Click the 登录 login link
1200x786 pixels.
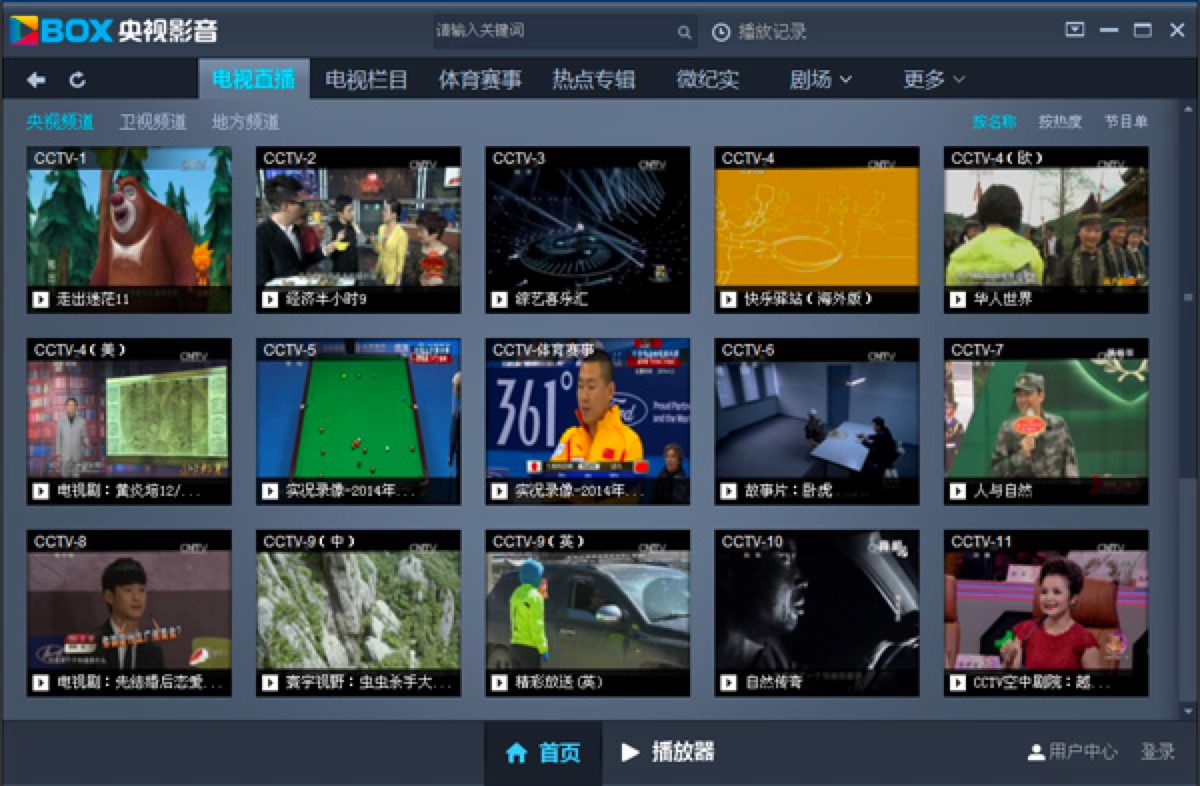[x=1158, y=752]
